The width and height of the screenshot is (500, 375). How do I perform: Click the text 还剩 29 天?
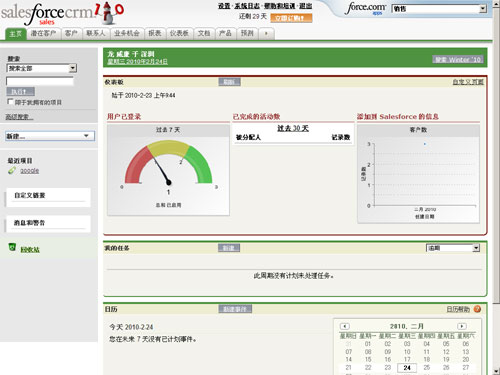253,16
